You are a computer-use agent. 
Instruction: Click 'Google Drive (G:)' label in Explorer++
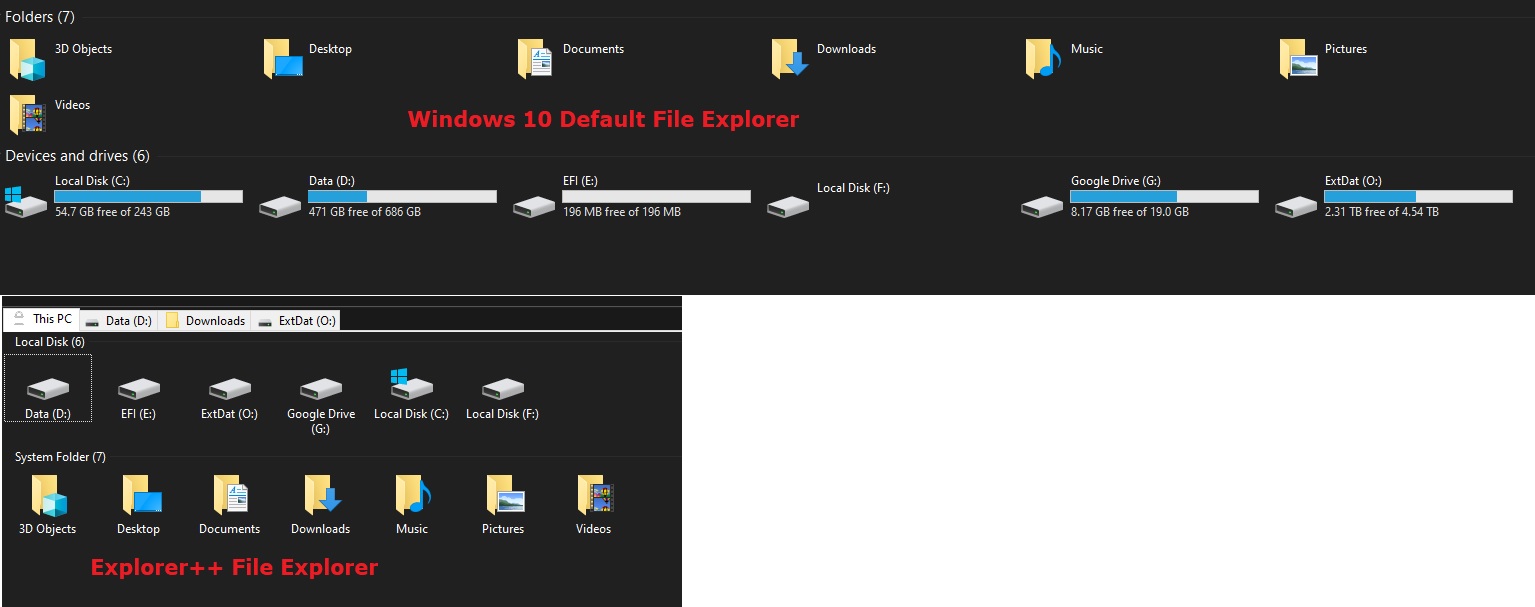pyautogui.click(x=321, y=421)
